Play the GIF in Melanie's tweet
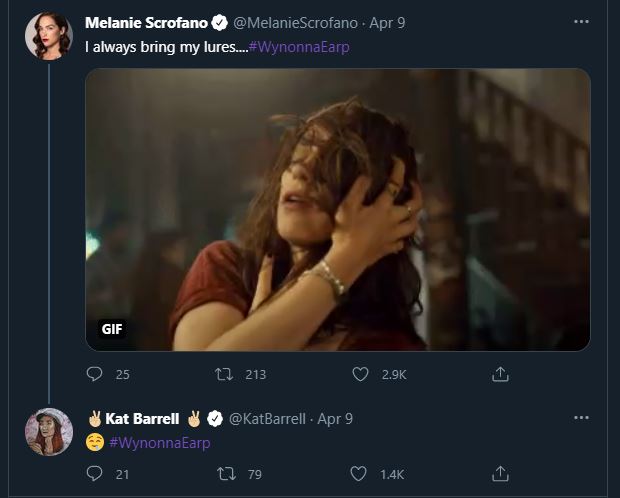The height and width of the screenshot is (498, 620). (x=337, y=209)
